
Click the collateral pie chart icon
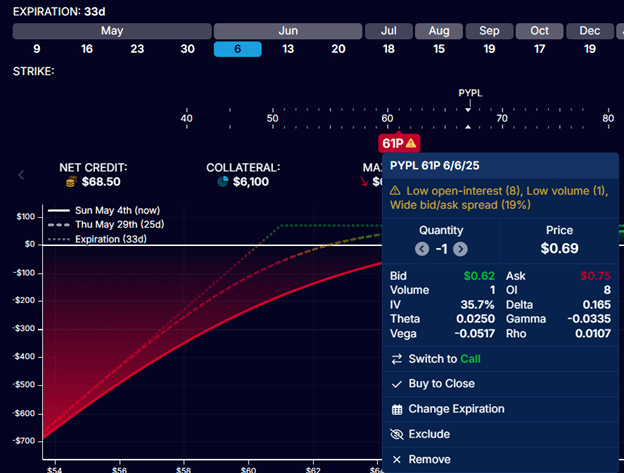tap(223, 182)
